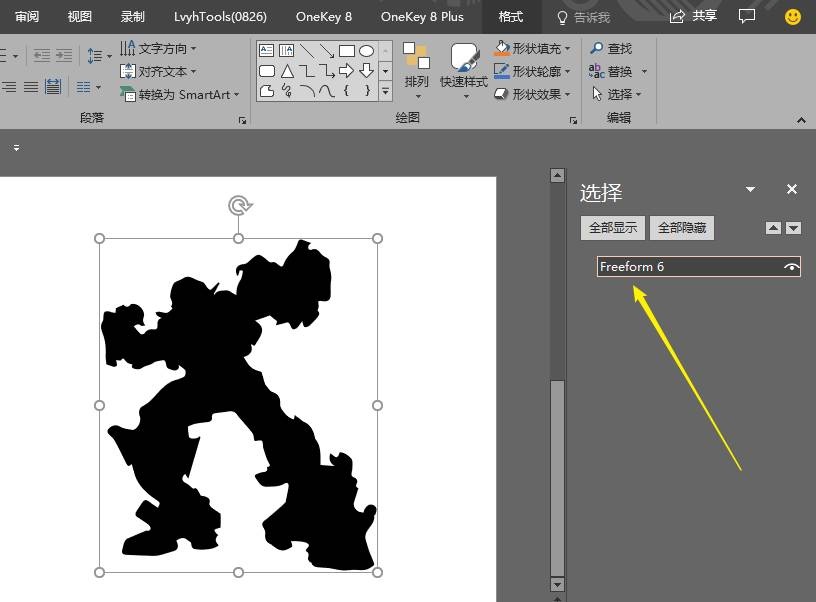Click the 共享 share button
The image size is (816, 602).
[x=693, y=16]
